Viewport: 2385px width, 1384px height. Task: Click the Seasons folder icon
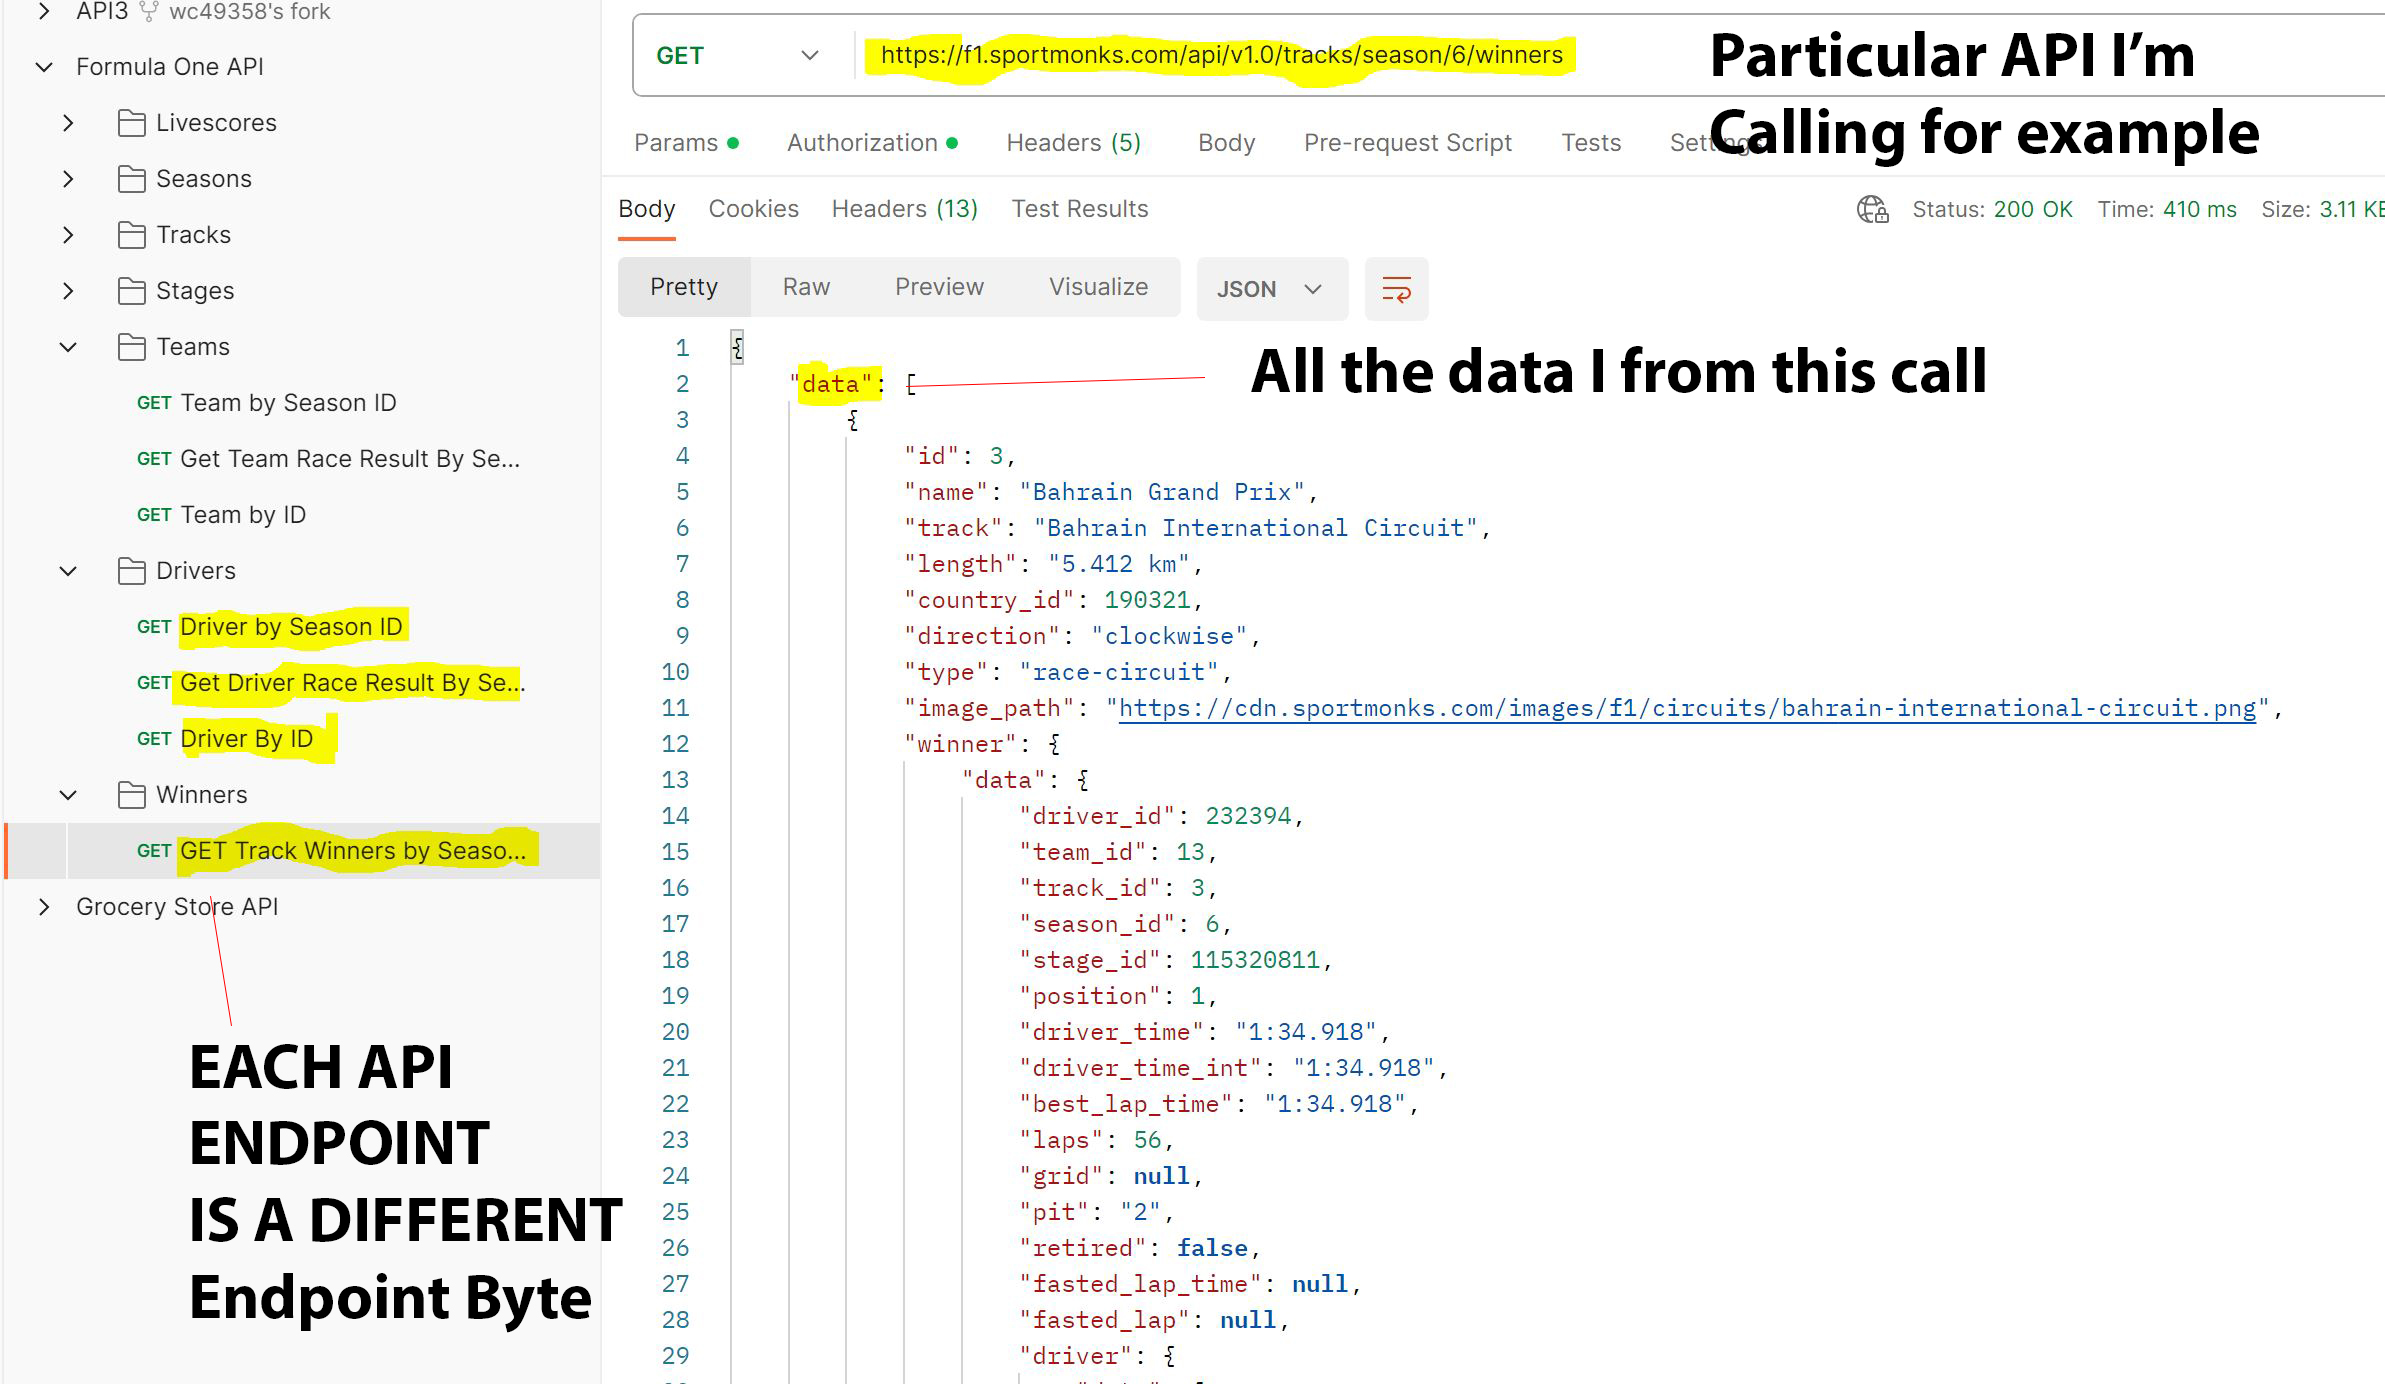tap(131, 179)
